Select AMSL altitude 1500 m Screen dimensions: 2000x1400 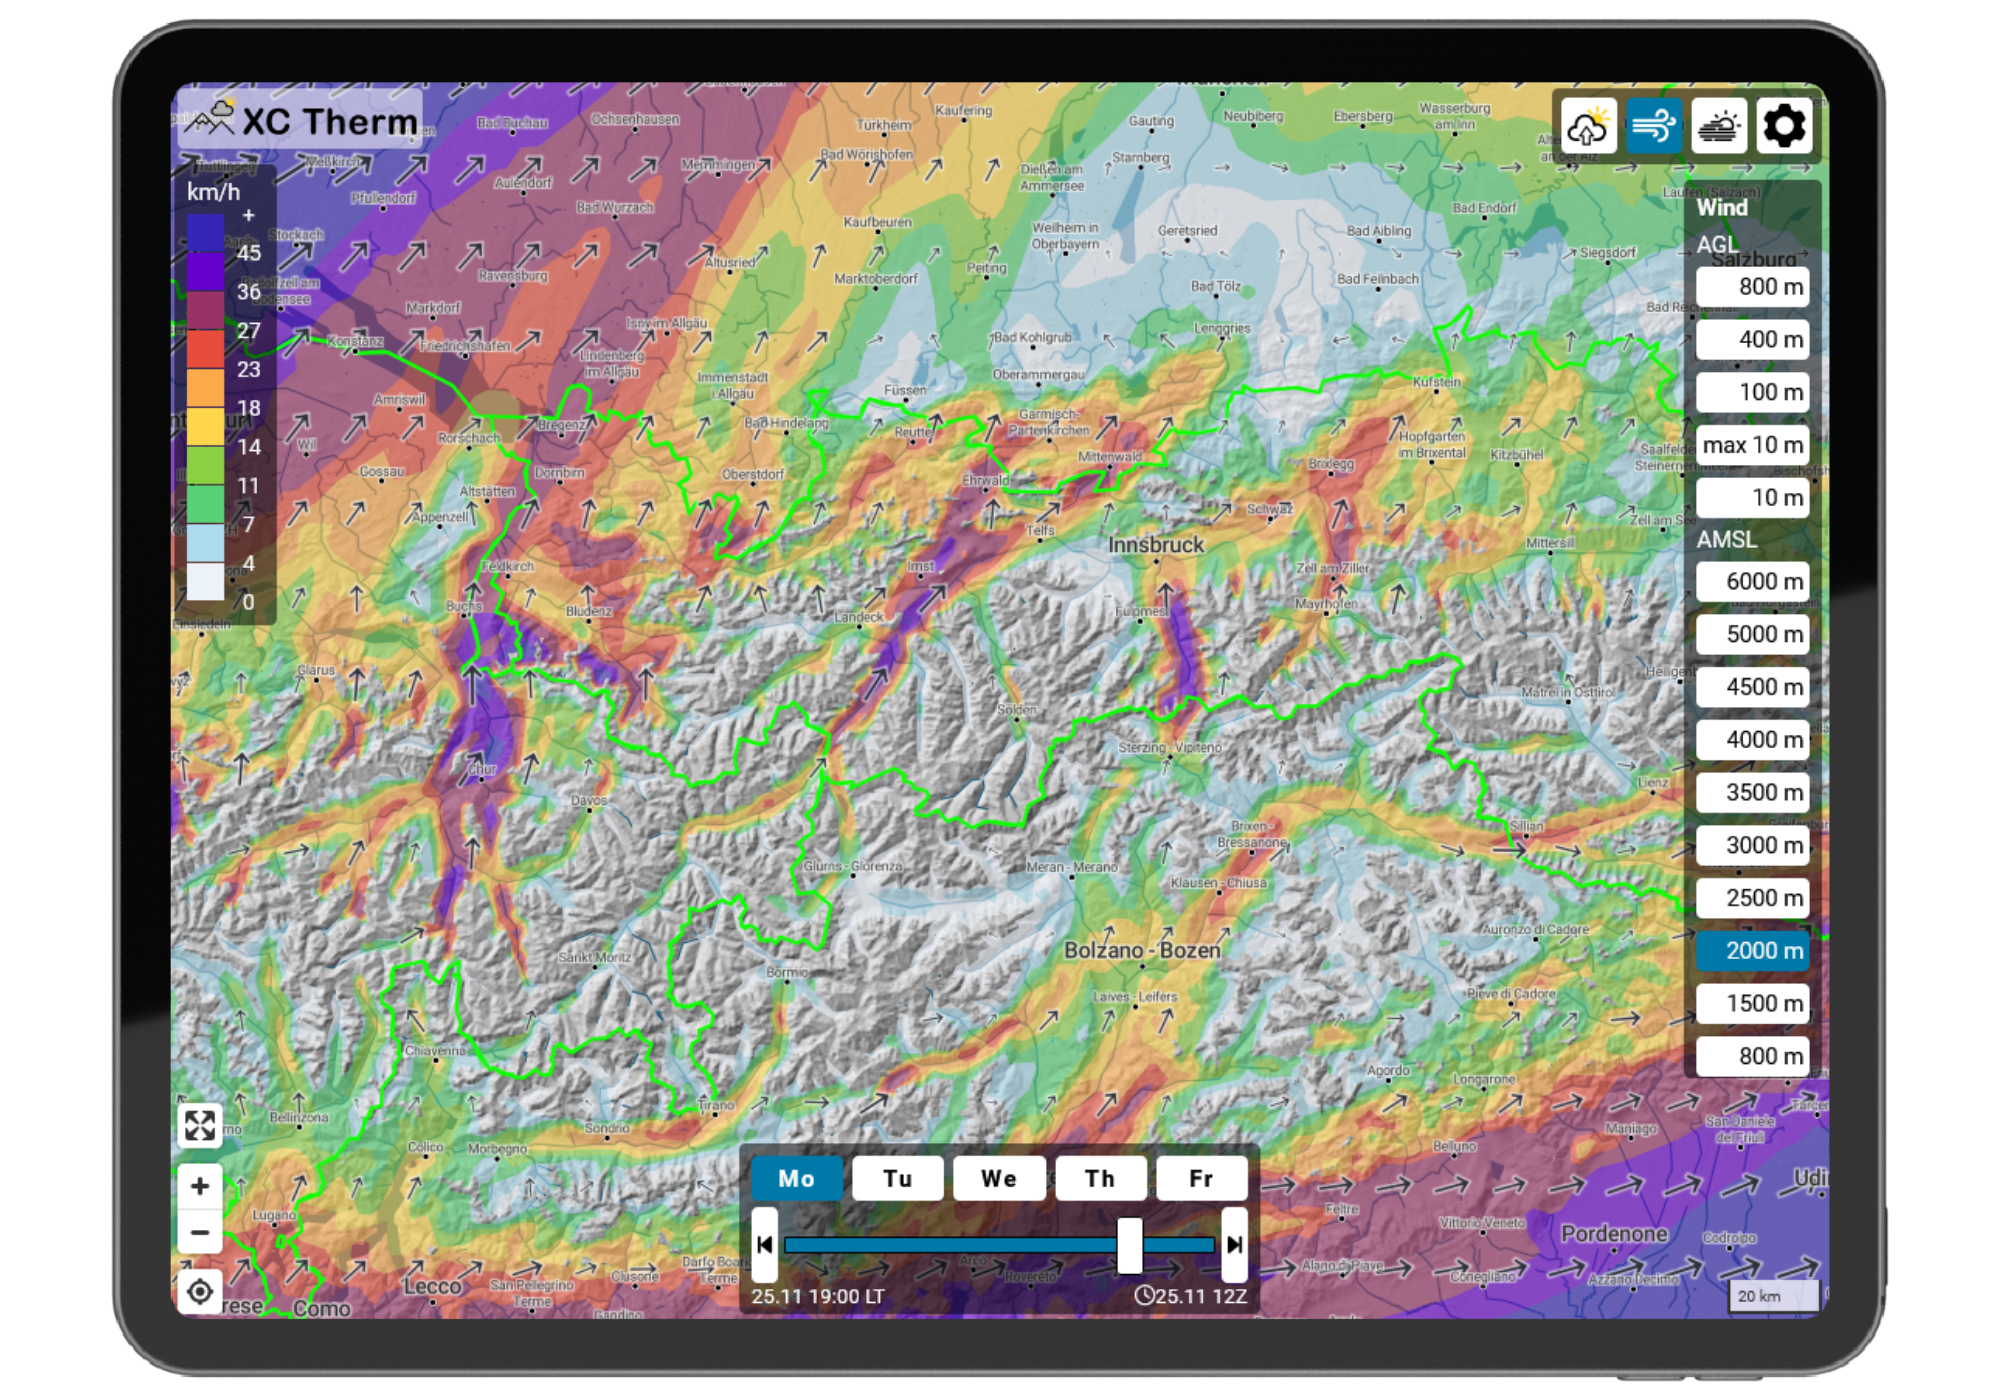point(1753,1003)
